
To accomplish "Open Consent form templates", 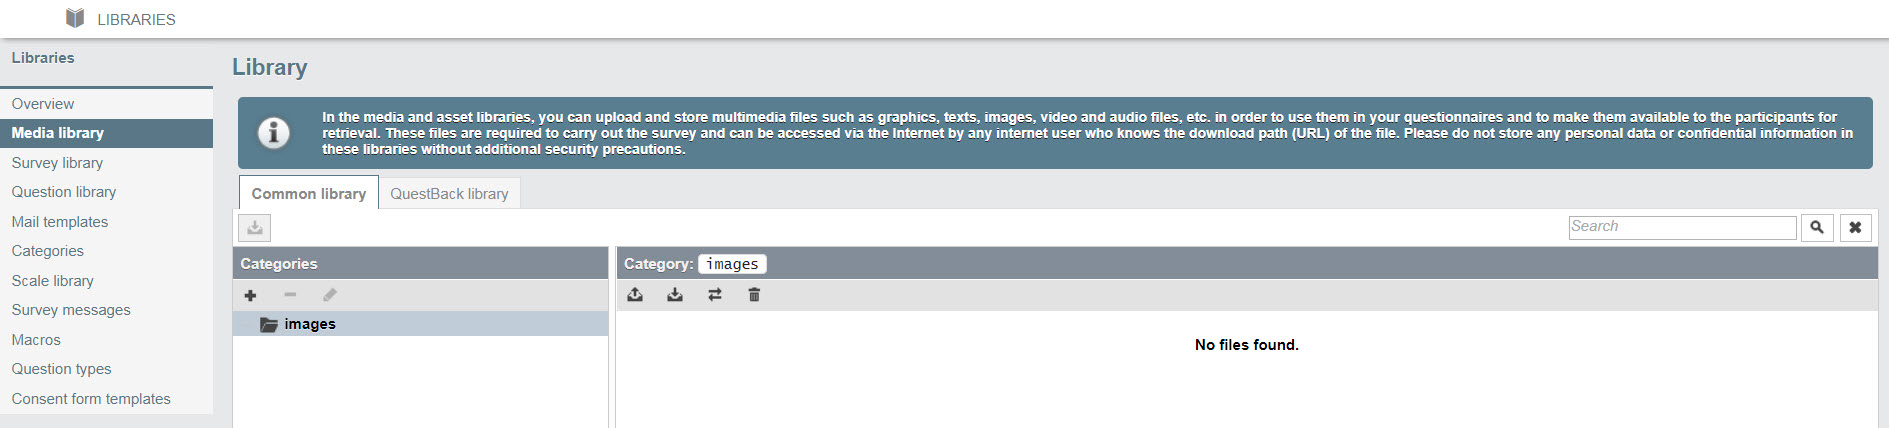I will 91,399.
